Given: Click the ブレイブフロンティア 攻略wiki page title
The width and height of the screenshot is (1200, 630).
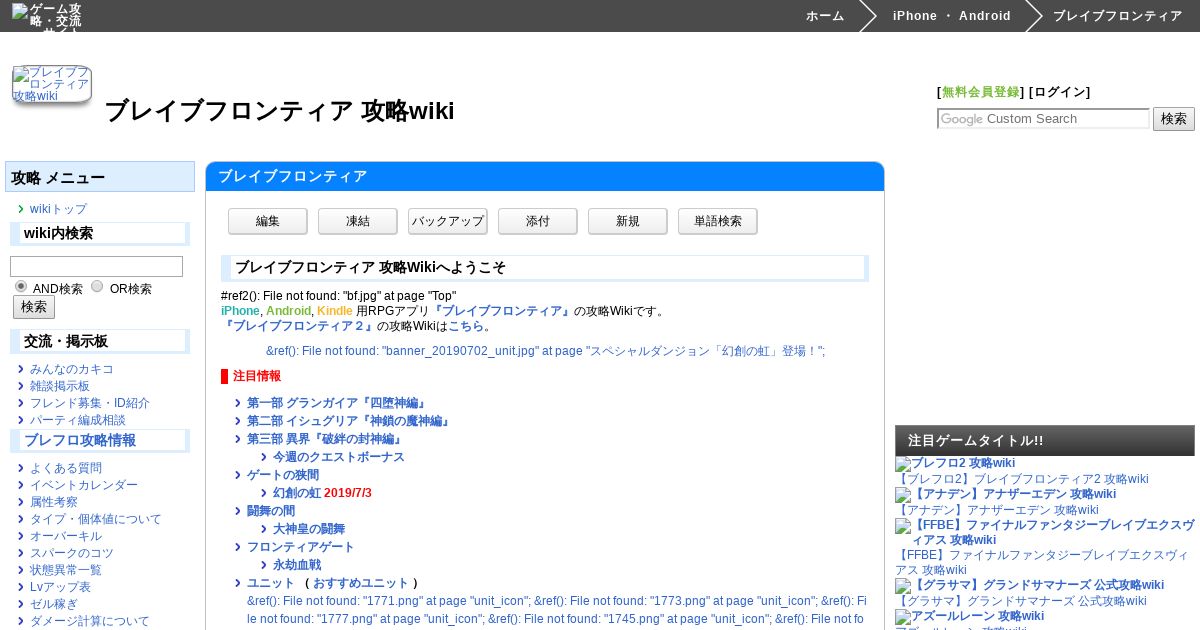Looking at the screenshot, I should (x=279, y=111).
